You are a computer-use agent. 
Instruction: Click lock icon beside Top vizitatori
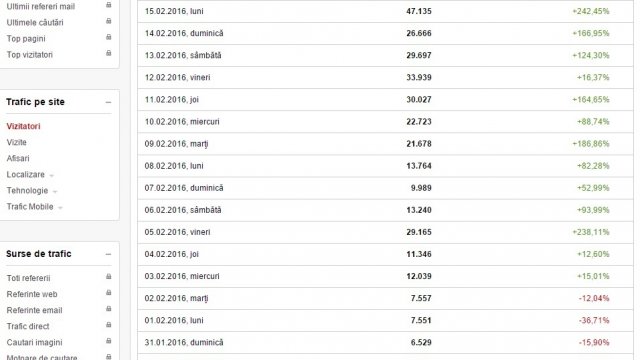pyautogui.click(x=109, y=53)
